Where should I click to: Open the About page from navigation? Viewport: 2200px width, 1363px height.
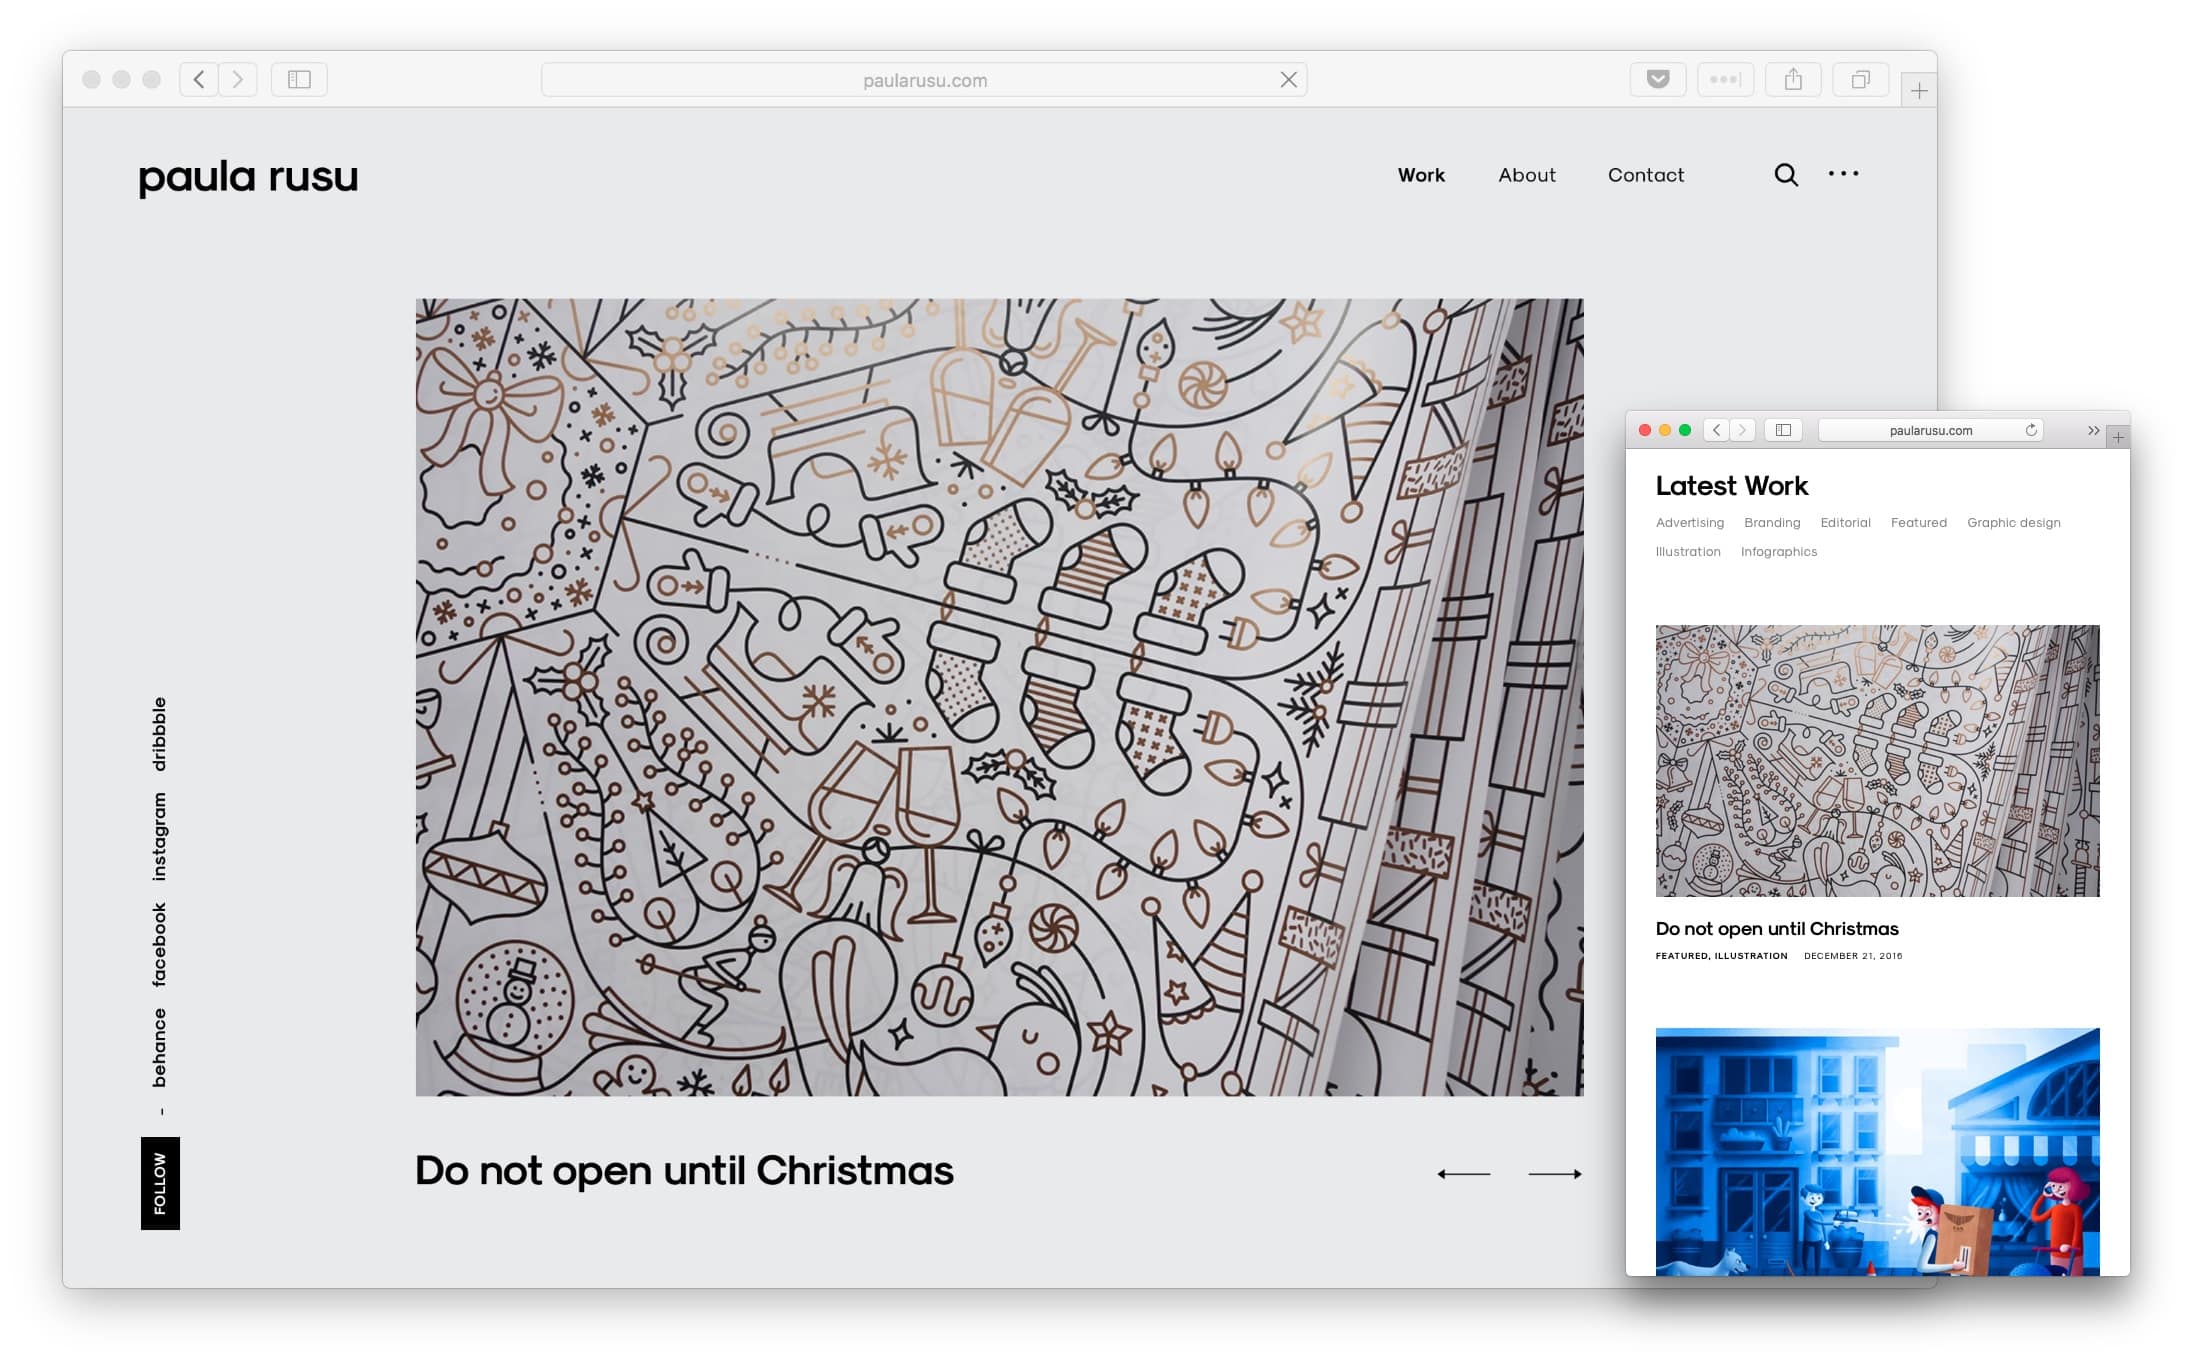pos(1526,175)
